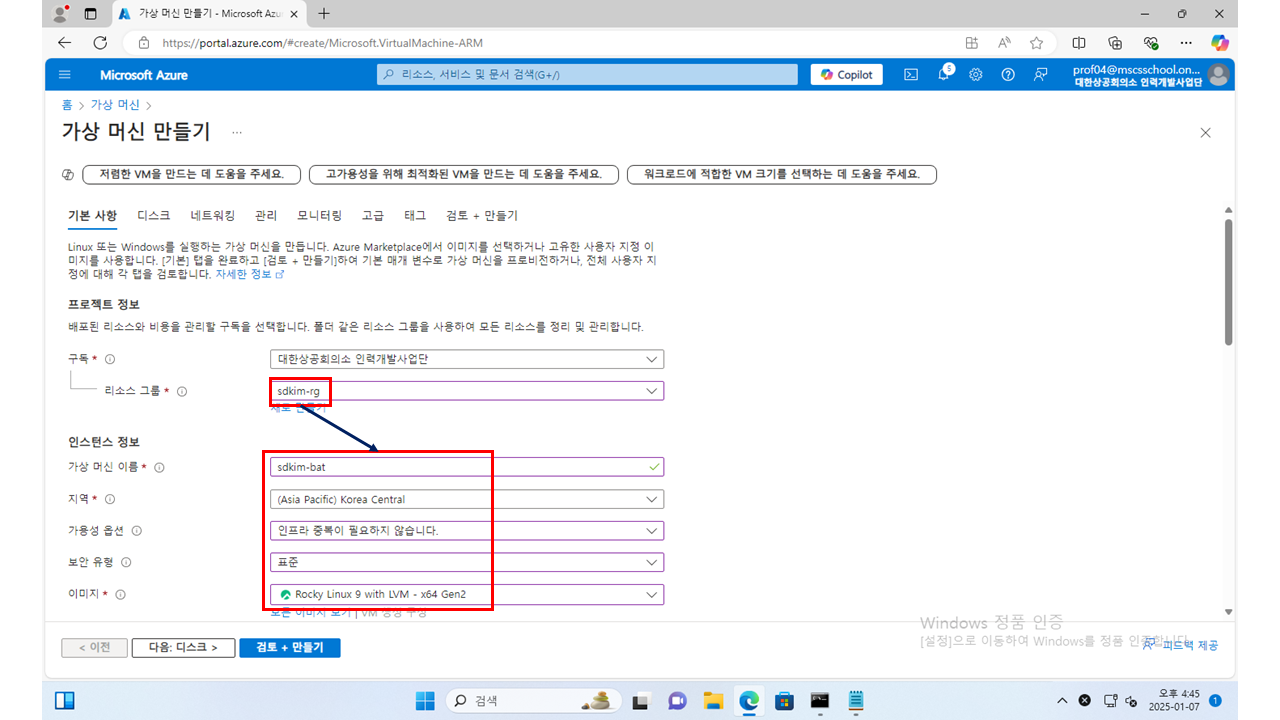This screenshot has height=720, width=1280.
Task: Open the notifications bell
Action: pos(943,75)
